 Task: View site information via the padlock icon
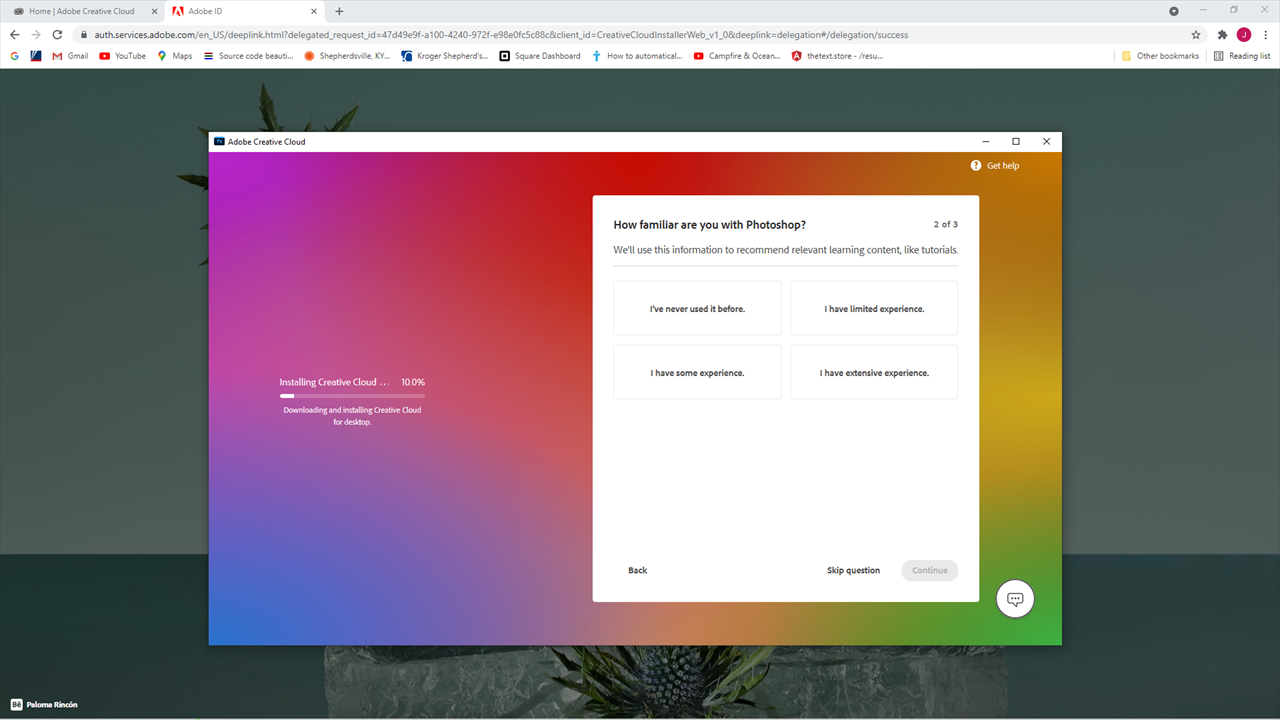click(x=84, y=35)
